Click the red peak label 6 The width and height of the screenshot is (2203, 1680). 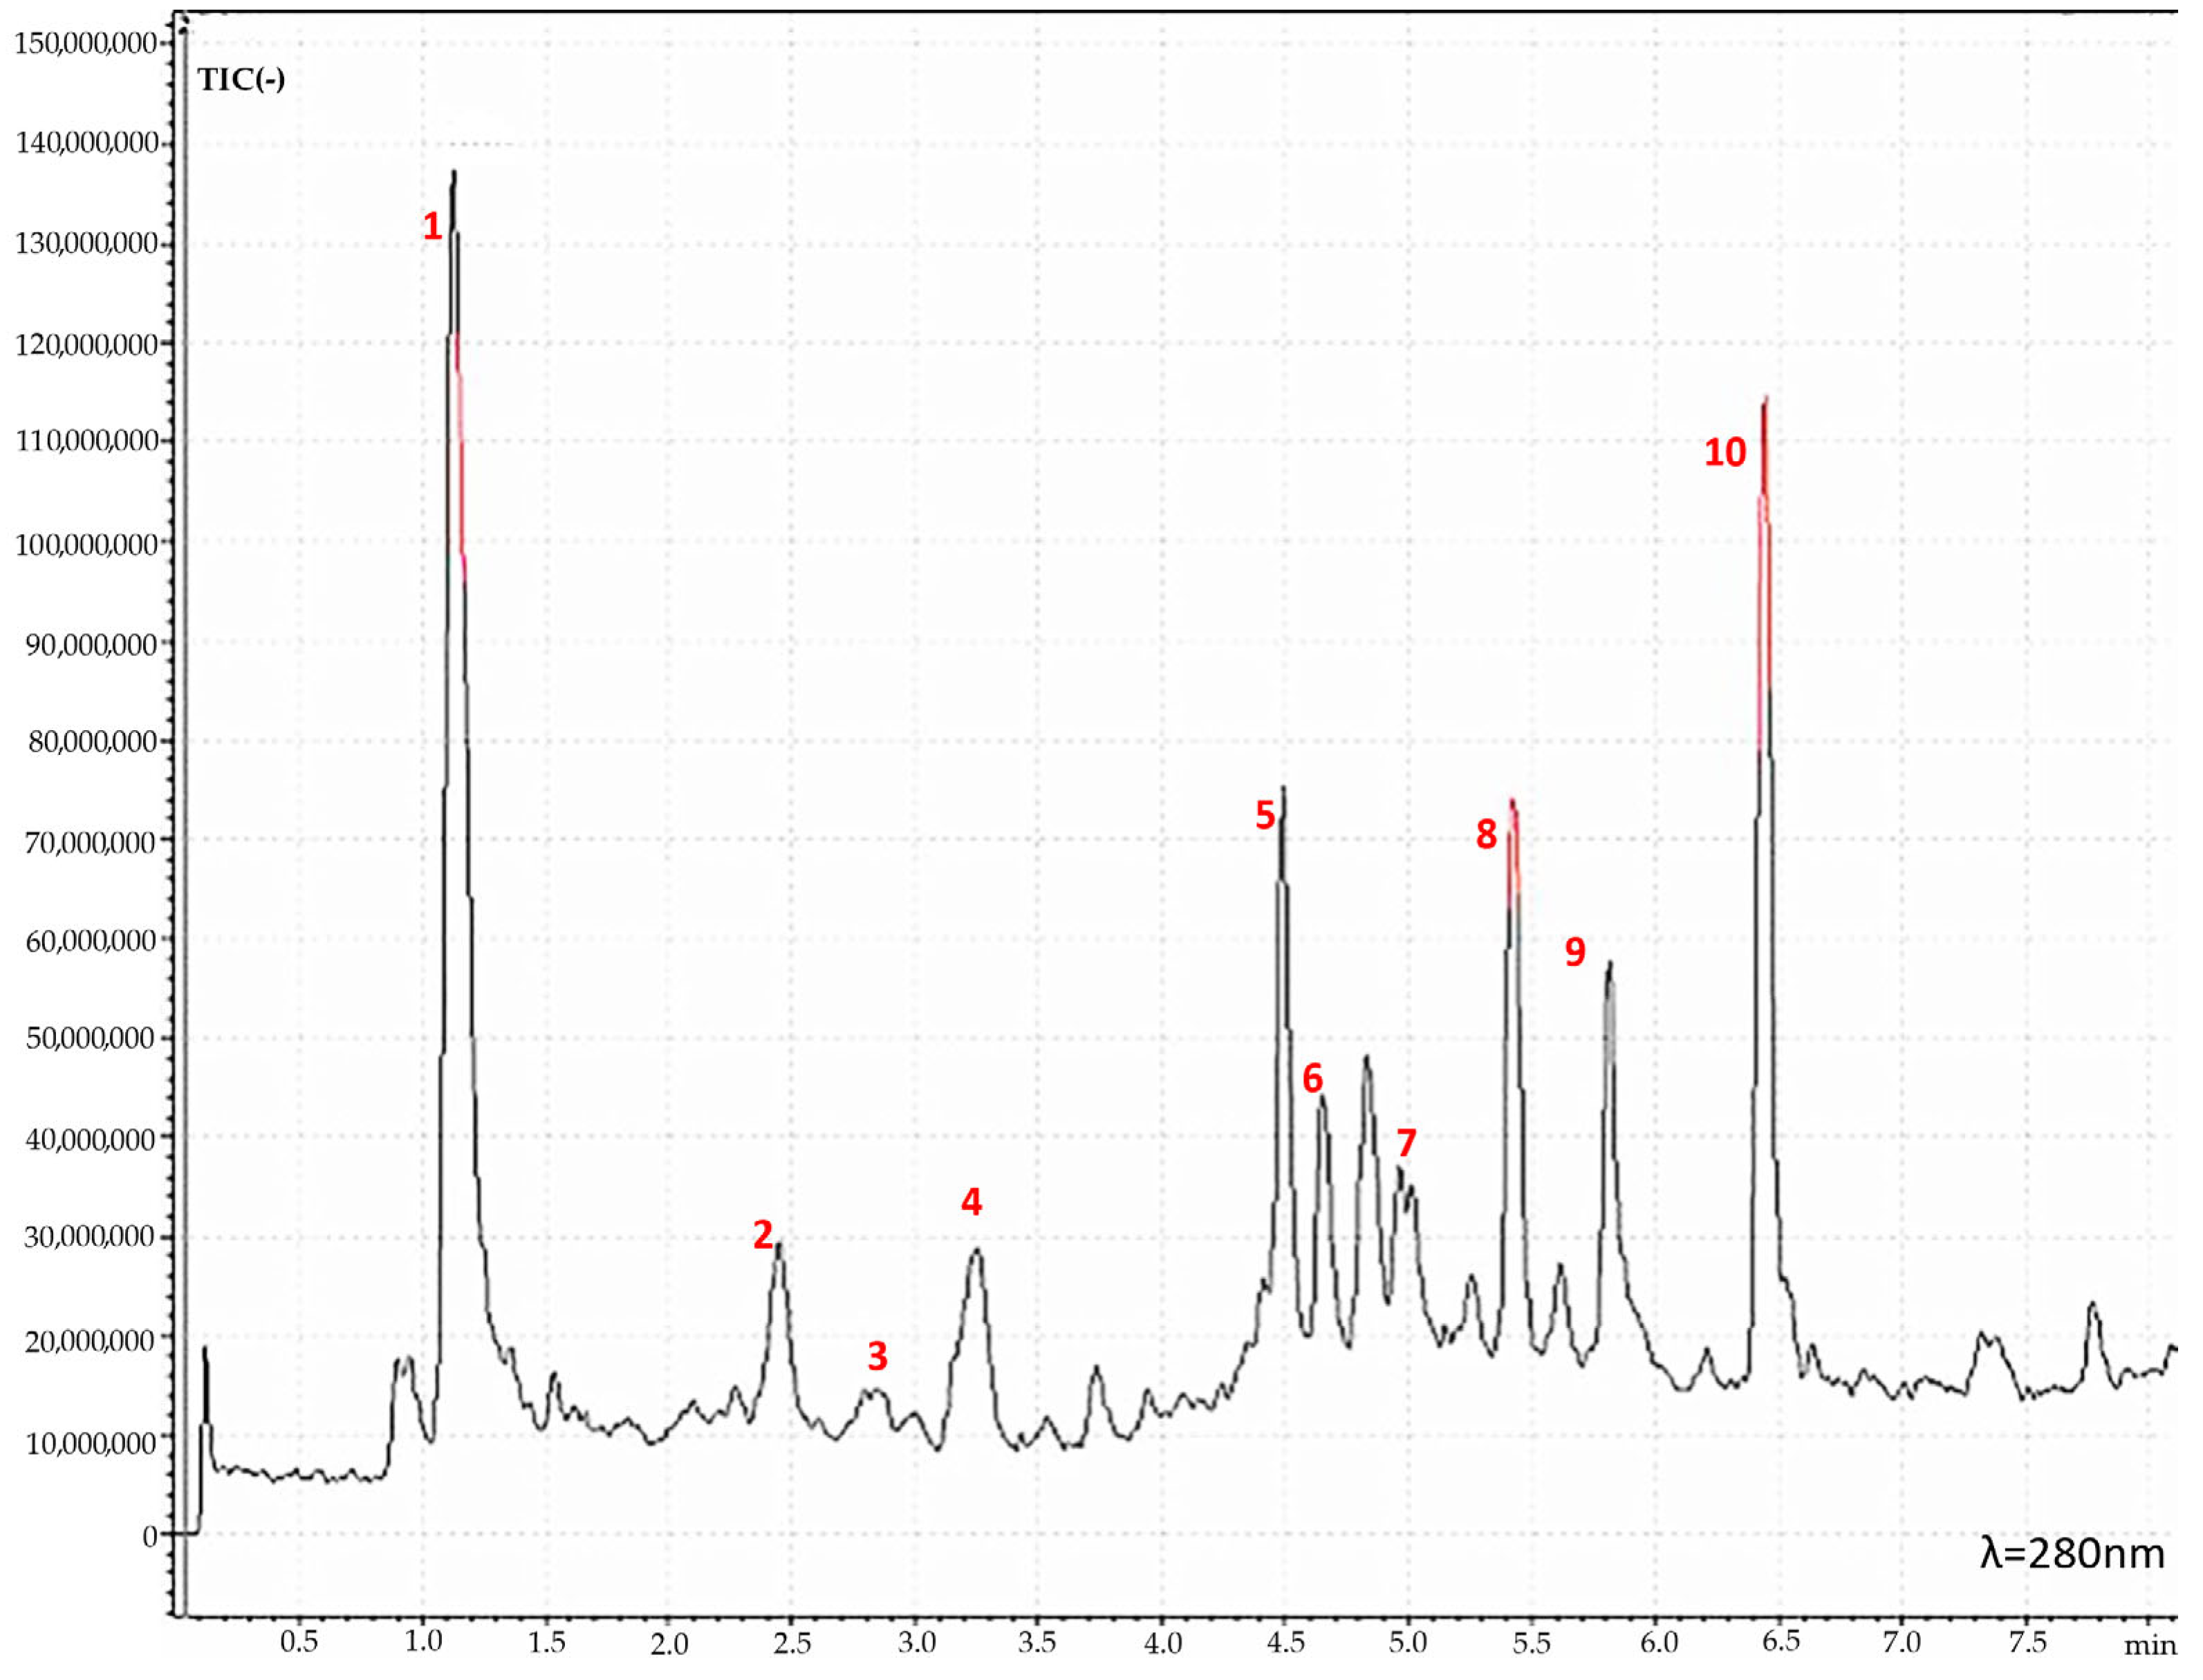pos(1312,1078)
